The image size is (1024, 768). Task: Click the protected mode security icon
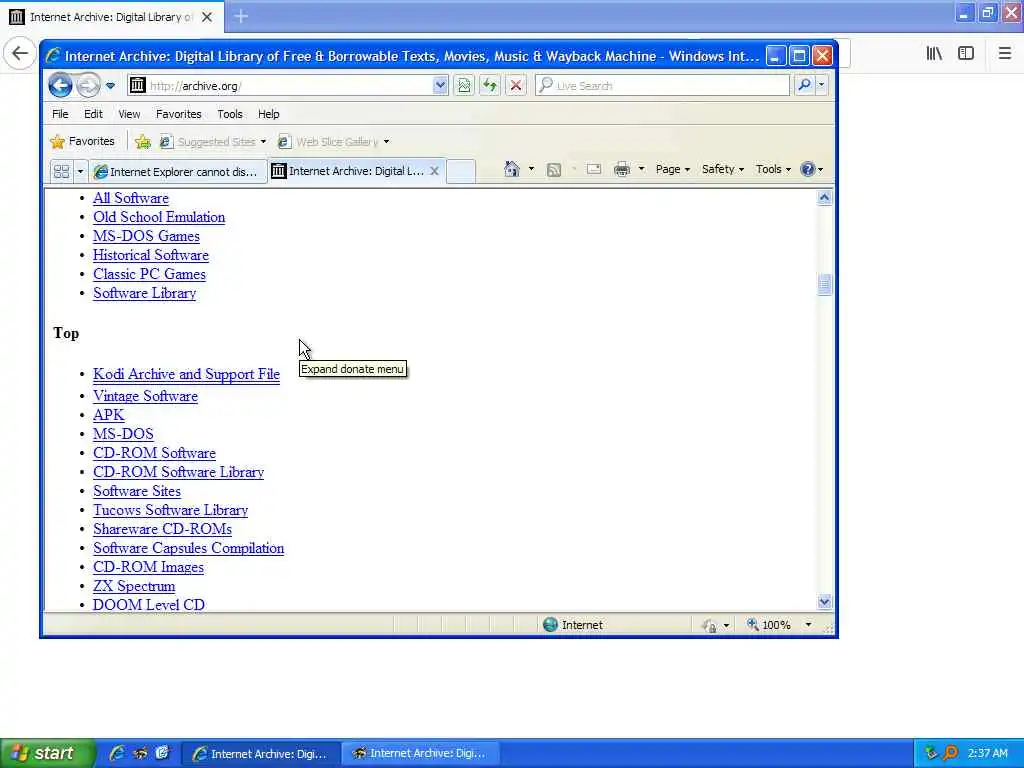(709, 626)
